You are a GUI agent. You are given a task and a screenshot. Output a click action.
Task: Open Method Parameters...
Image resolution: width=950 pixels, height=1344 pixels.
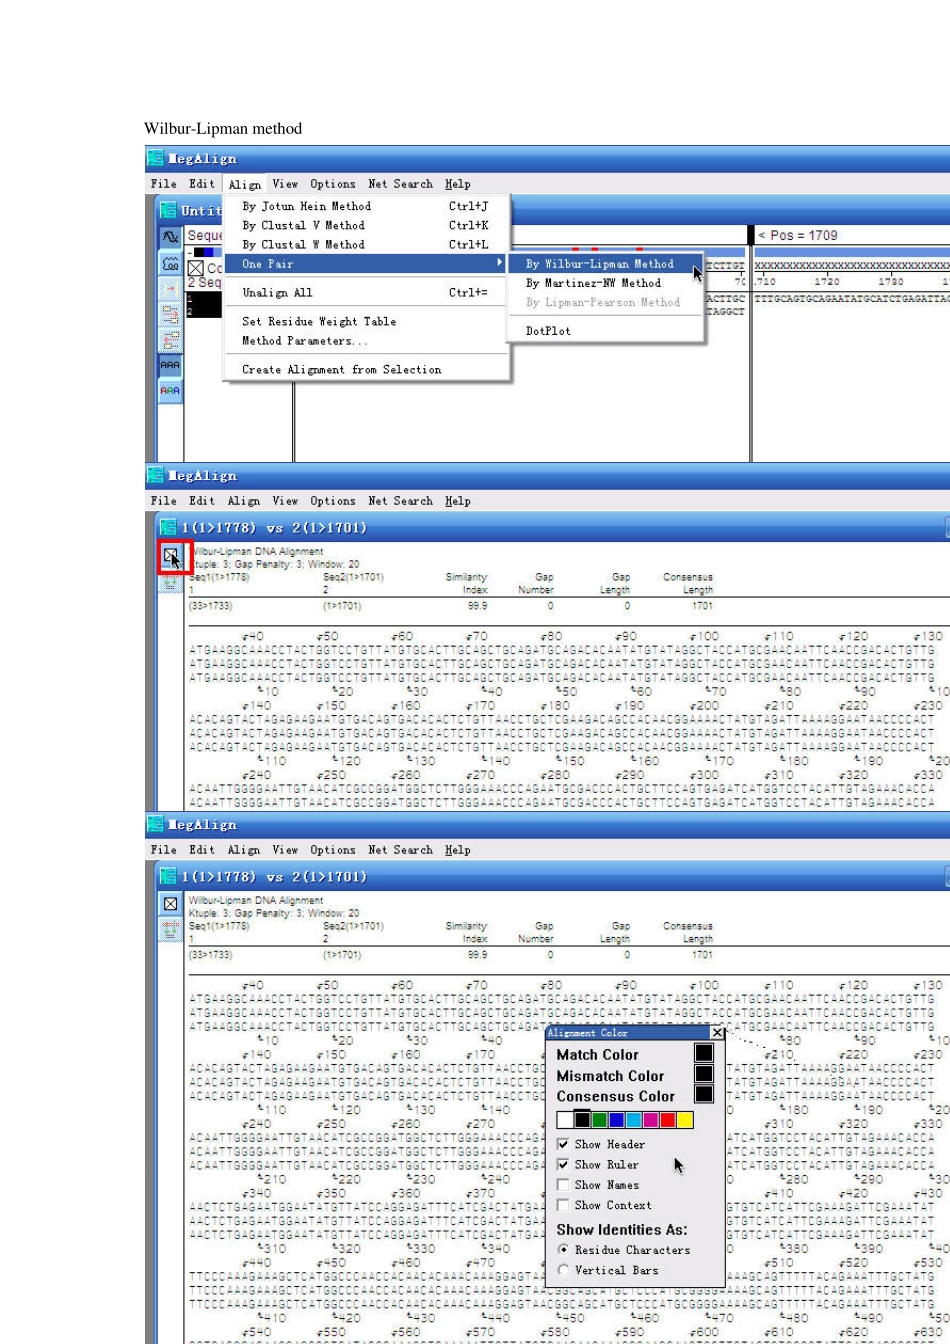(x=366, y=341)
